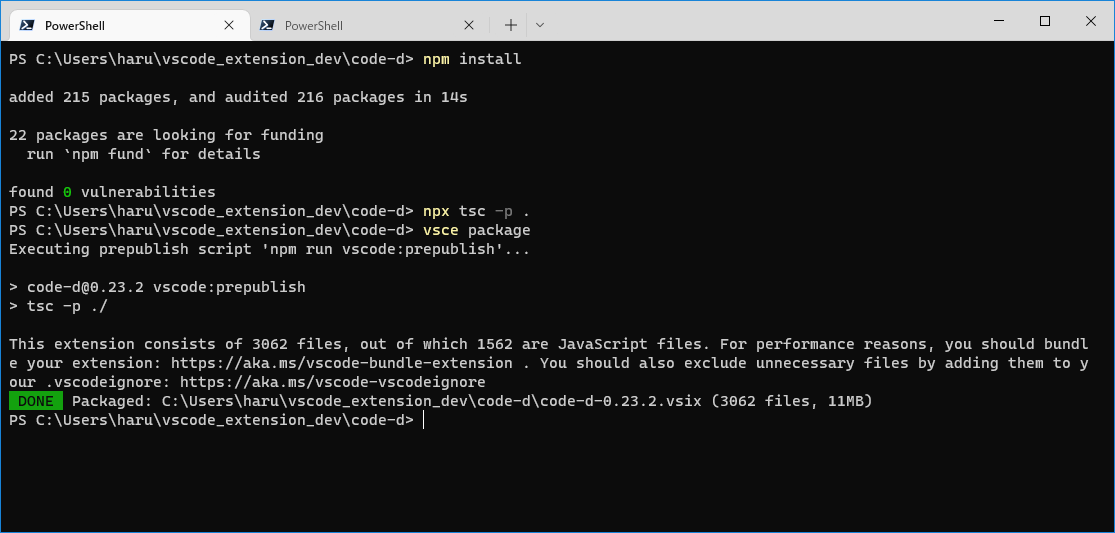The image size is (1115, 533).
Task: Open the aka.ms/vscode-bundle-extension link
Action: tap(341, 363)
